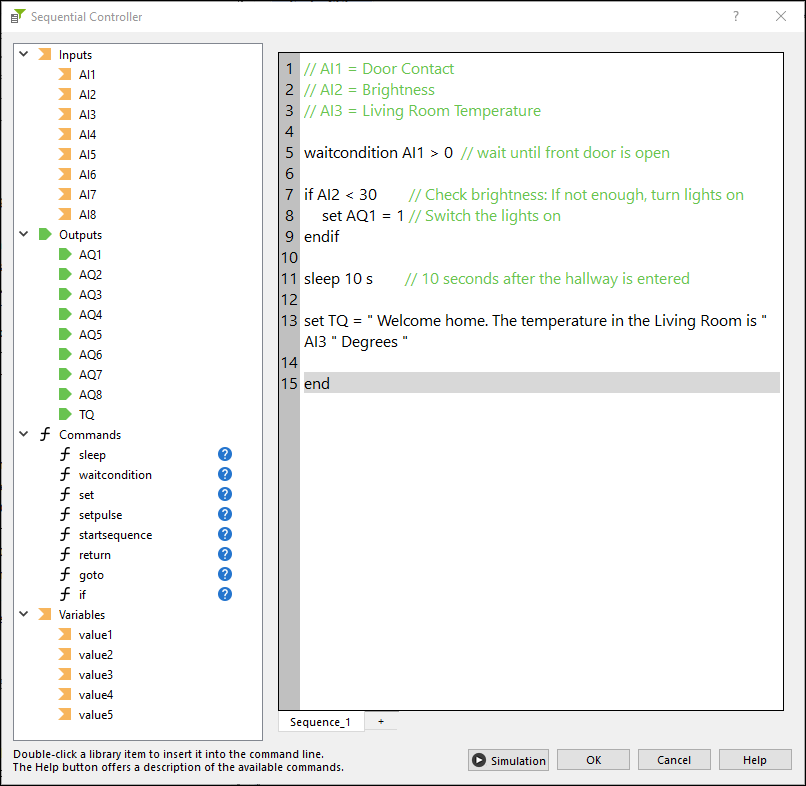Collapse the Commands tree section
Viewport: 806px width, 786px height.
coord(24,435)
